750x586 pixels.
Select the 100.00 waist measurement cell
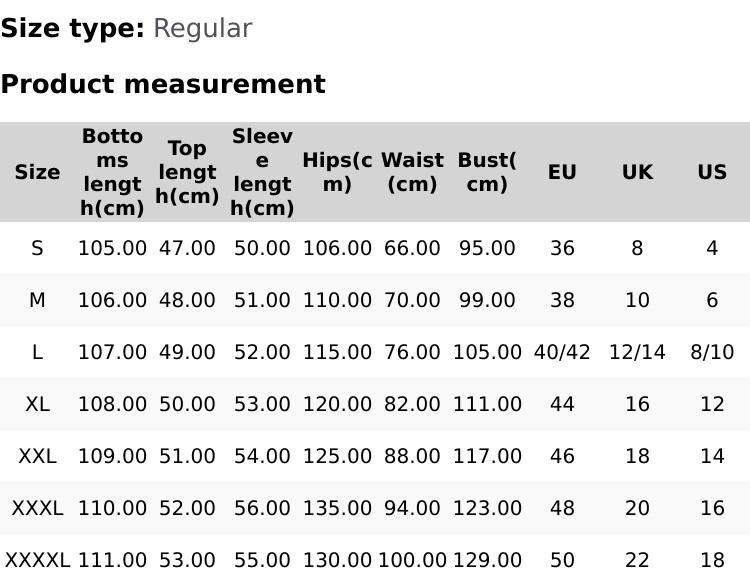click(412, 560)
